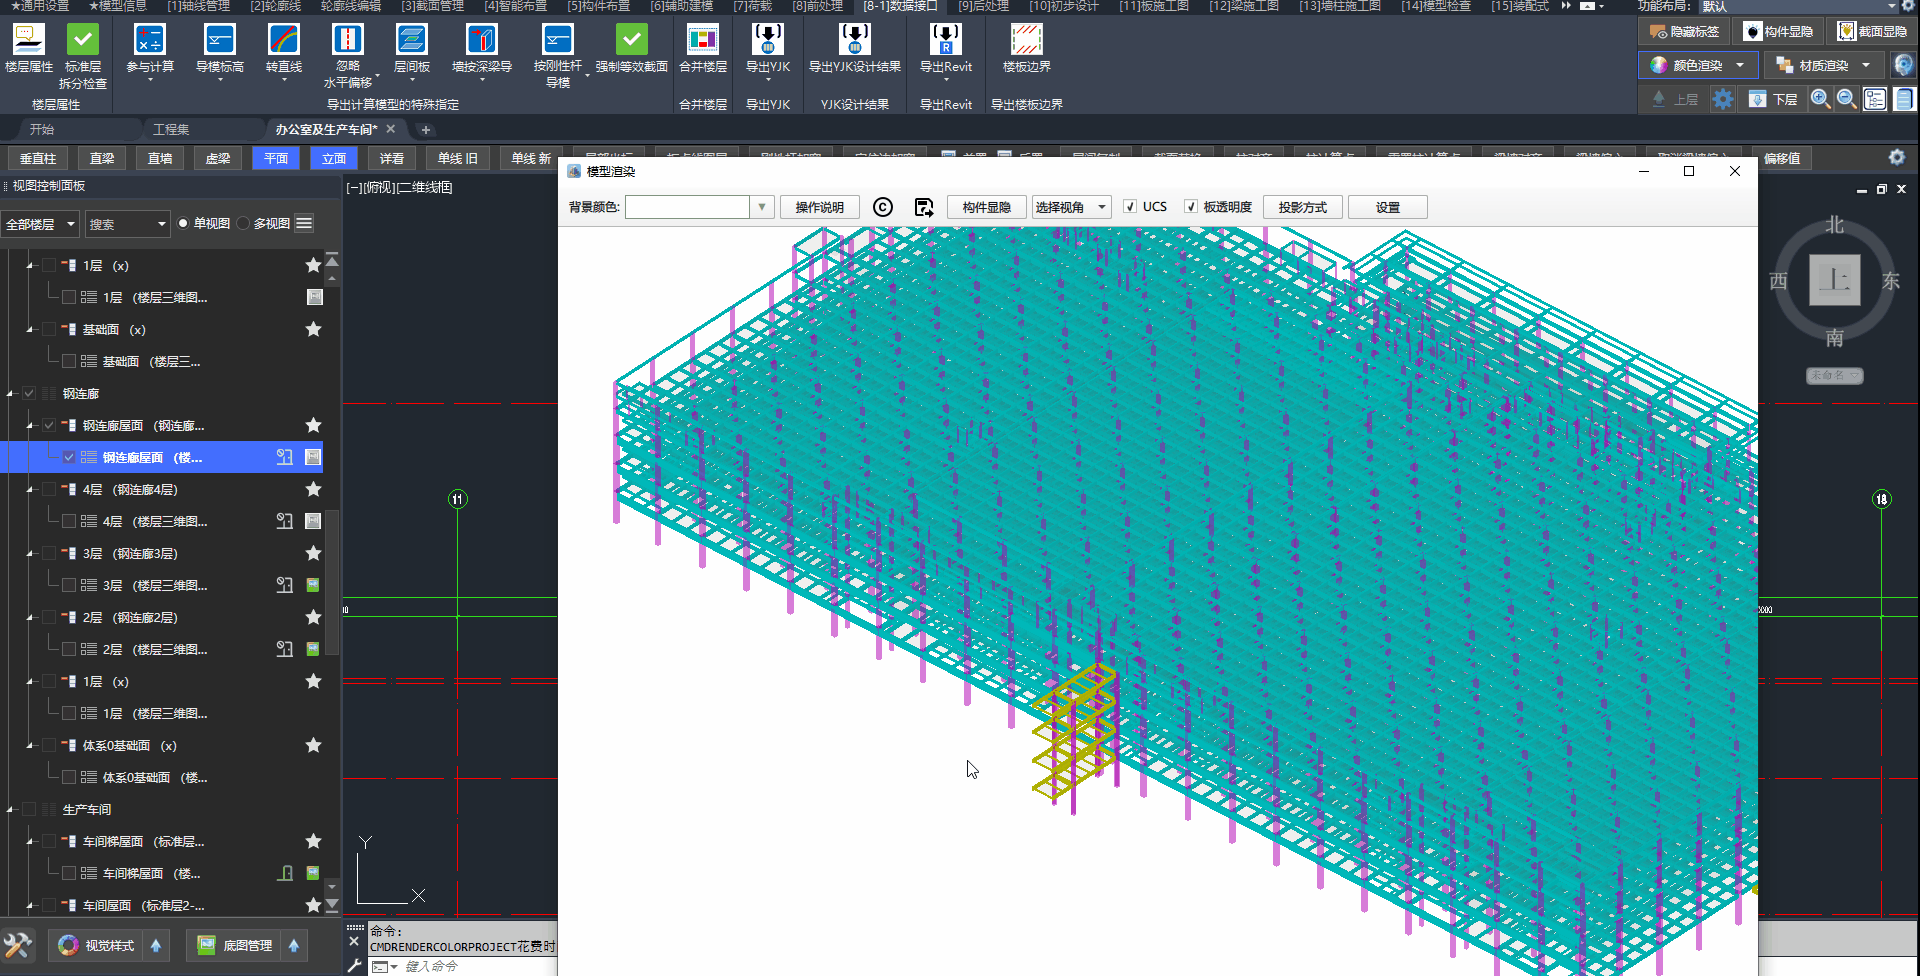
Task: Disable the 板透明度 checkbox
Action: point(1191,207)
